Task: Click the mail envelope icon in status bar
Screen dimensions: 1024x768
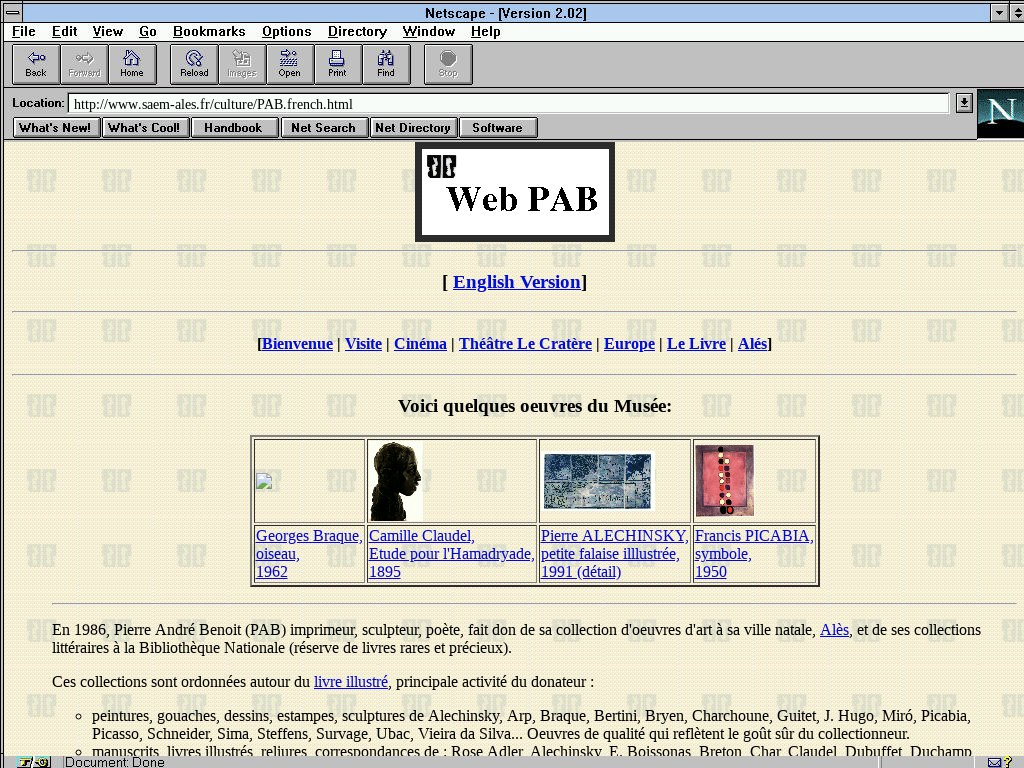Action: 995,762
